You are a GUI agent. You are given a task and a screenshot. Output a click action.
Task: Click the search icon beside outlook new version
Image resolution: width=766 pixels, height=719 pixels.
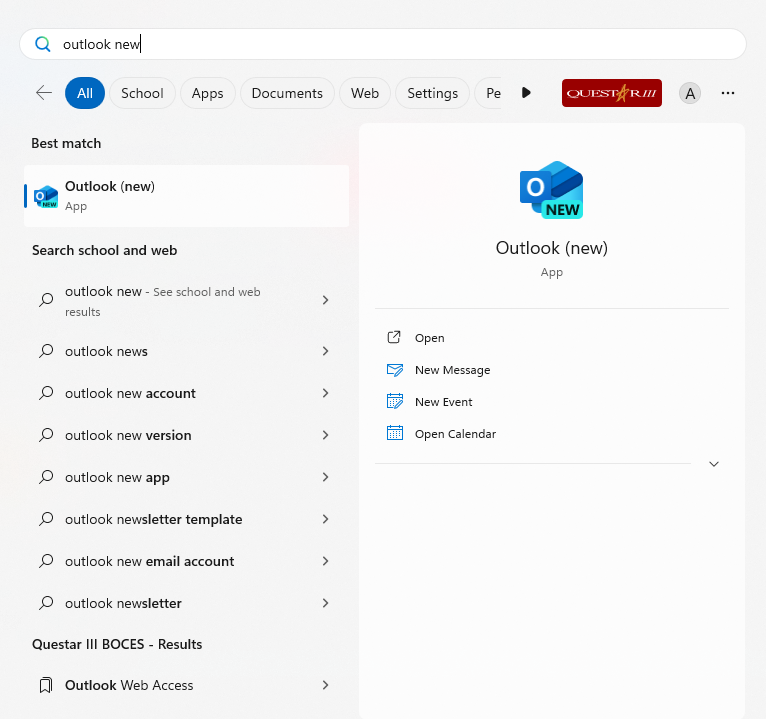pos(46,435)
